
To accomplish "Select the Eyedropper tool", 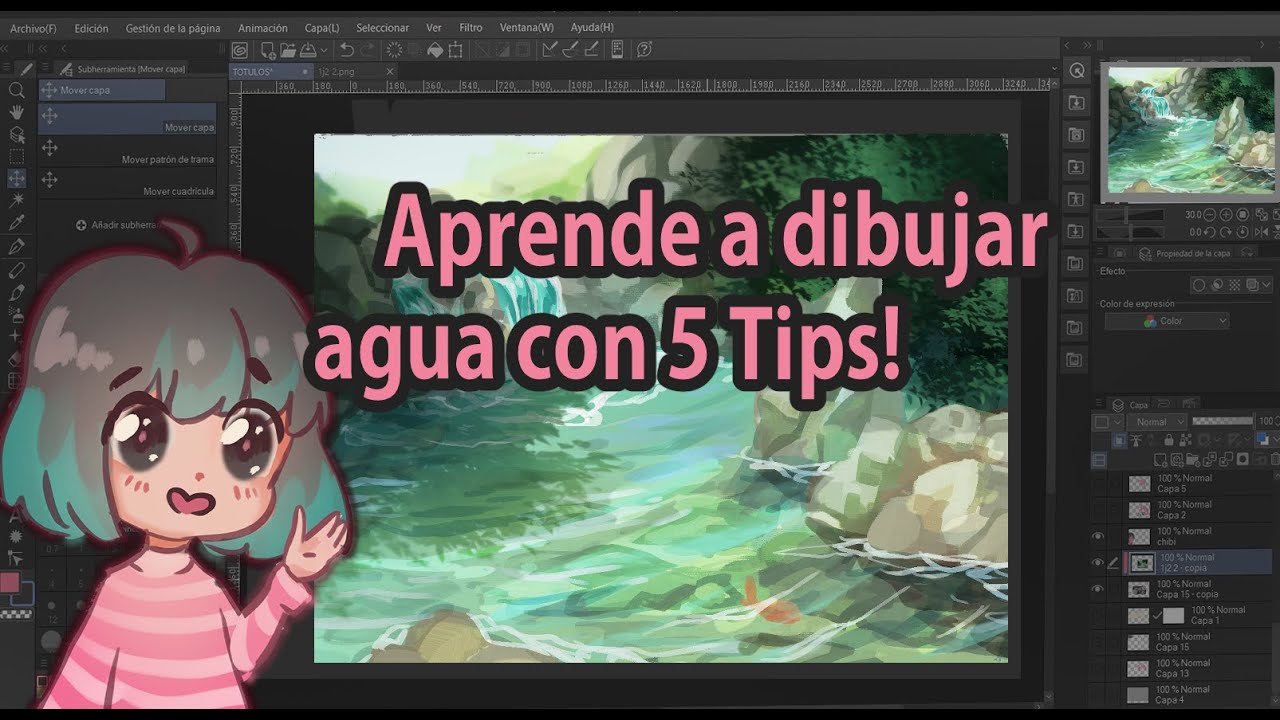I will [x=17, y=223].
